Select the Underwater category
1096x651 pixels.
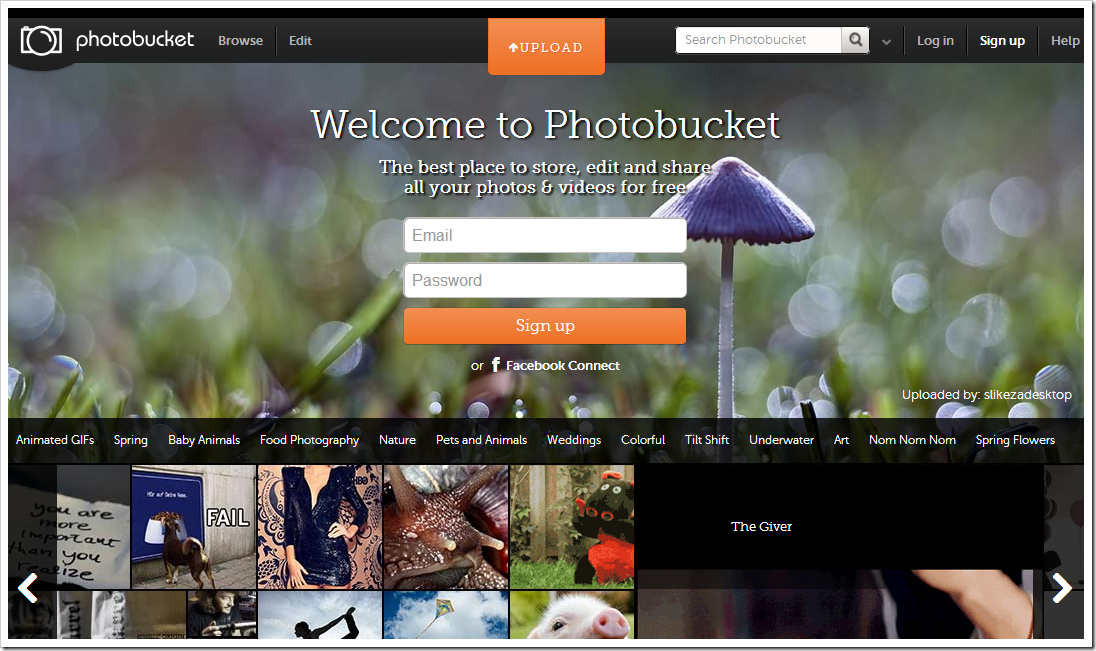pos(781,440)
